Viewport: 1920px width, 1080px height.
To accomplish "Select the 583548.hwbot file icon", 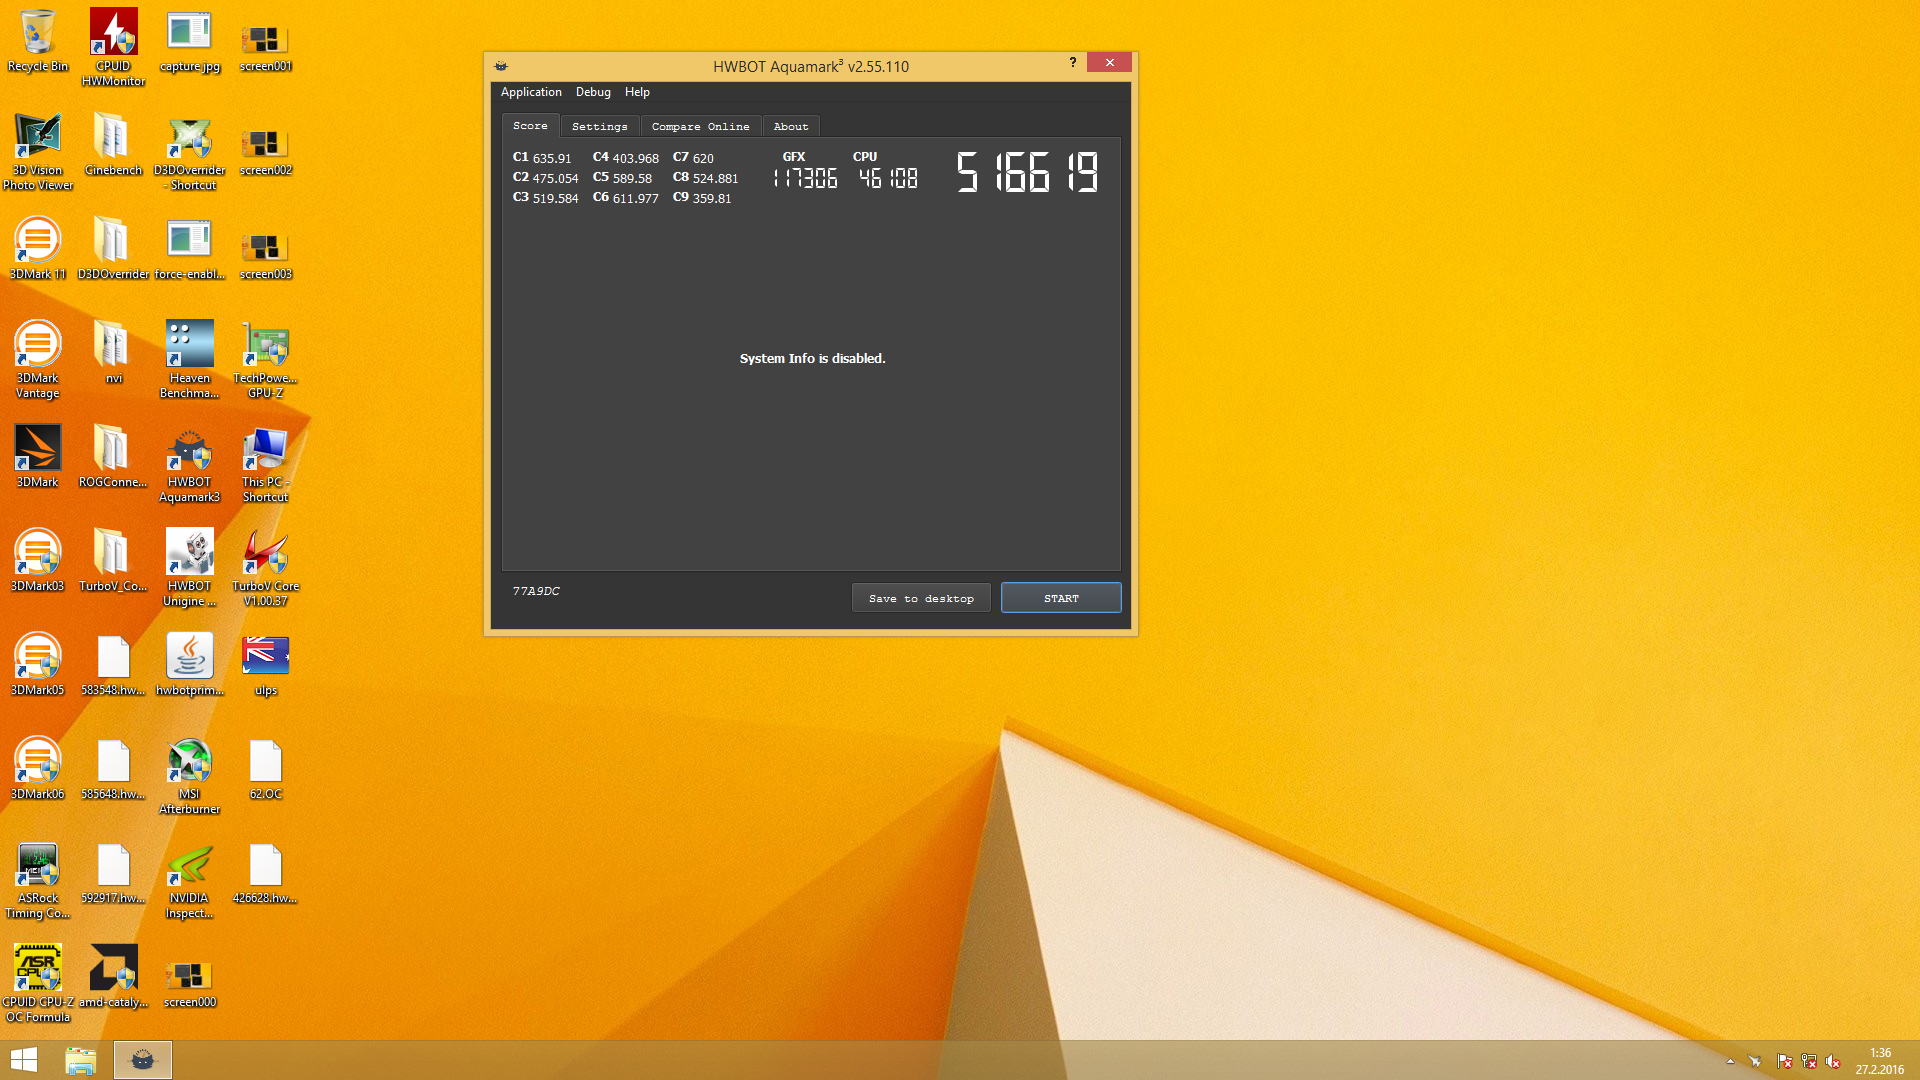I will click(113, 665).
